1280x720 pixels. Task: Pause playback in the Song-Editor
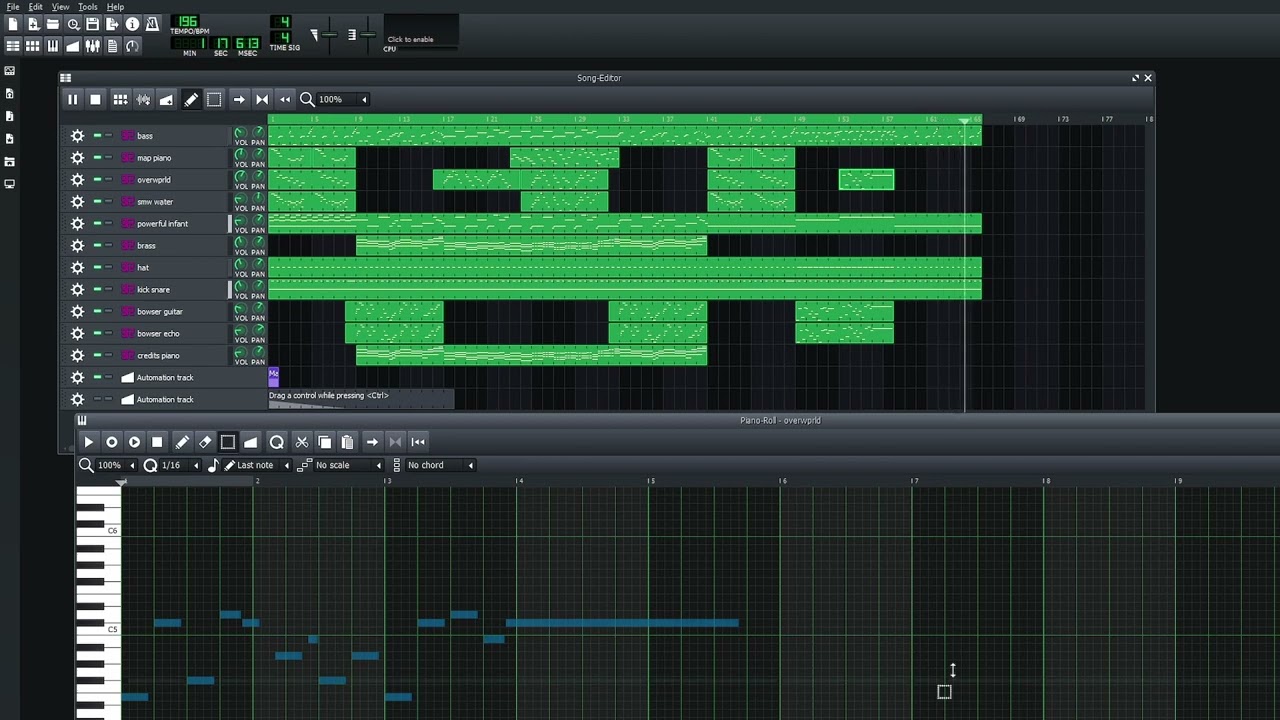pos(72,99)
